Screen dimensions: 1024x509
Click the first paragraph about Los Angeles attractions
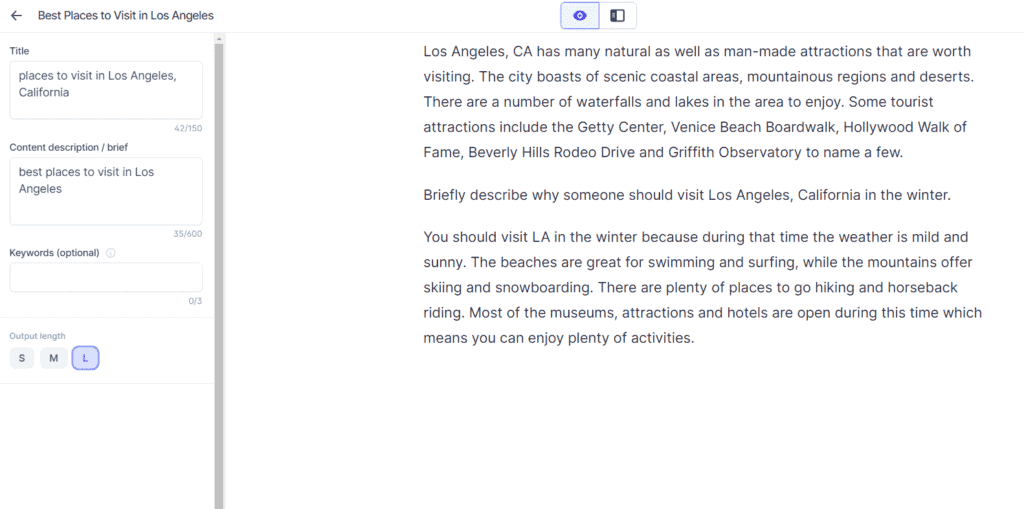point(698,102)
